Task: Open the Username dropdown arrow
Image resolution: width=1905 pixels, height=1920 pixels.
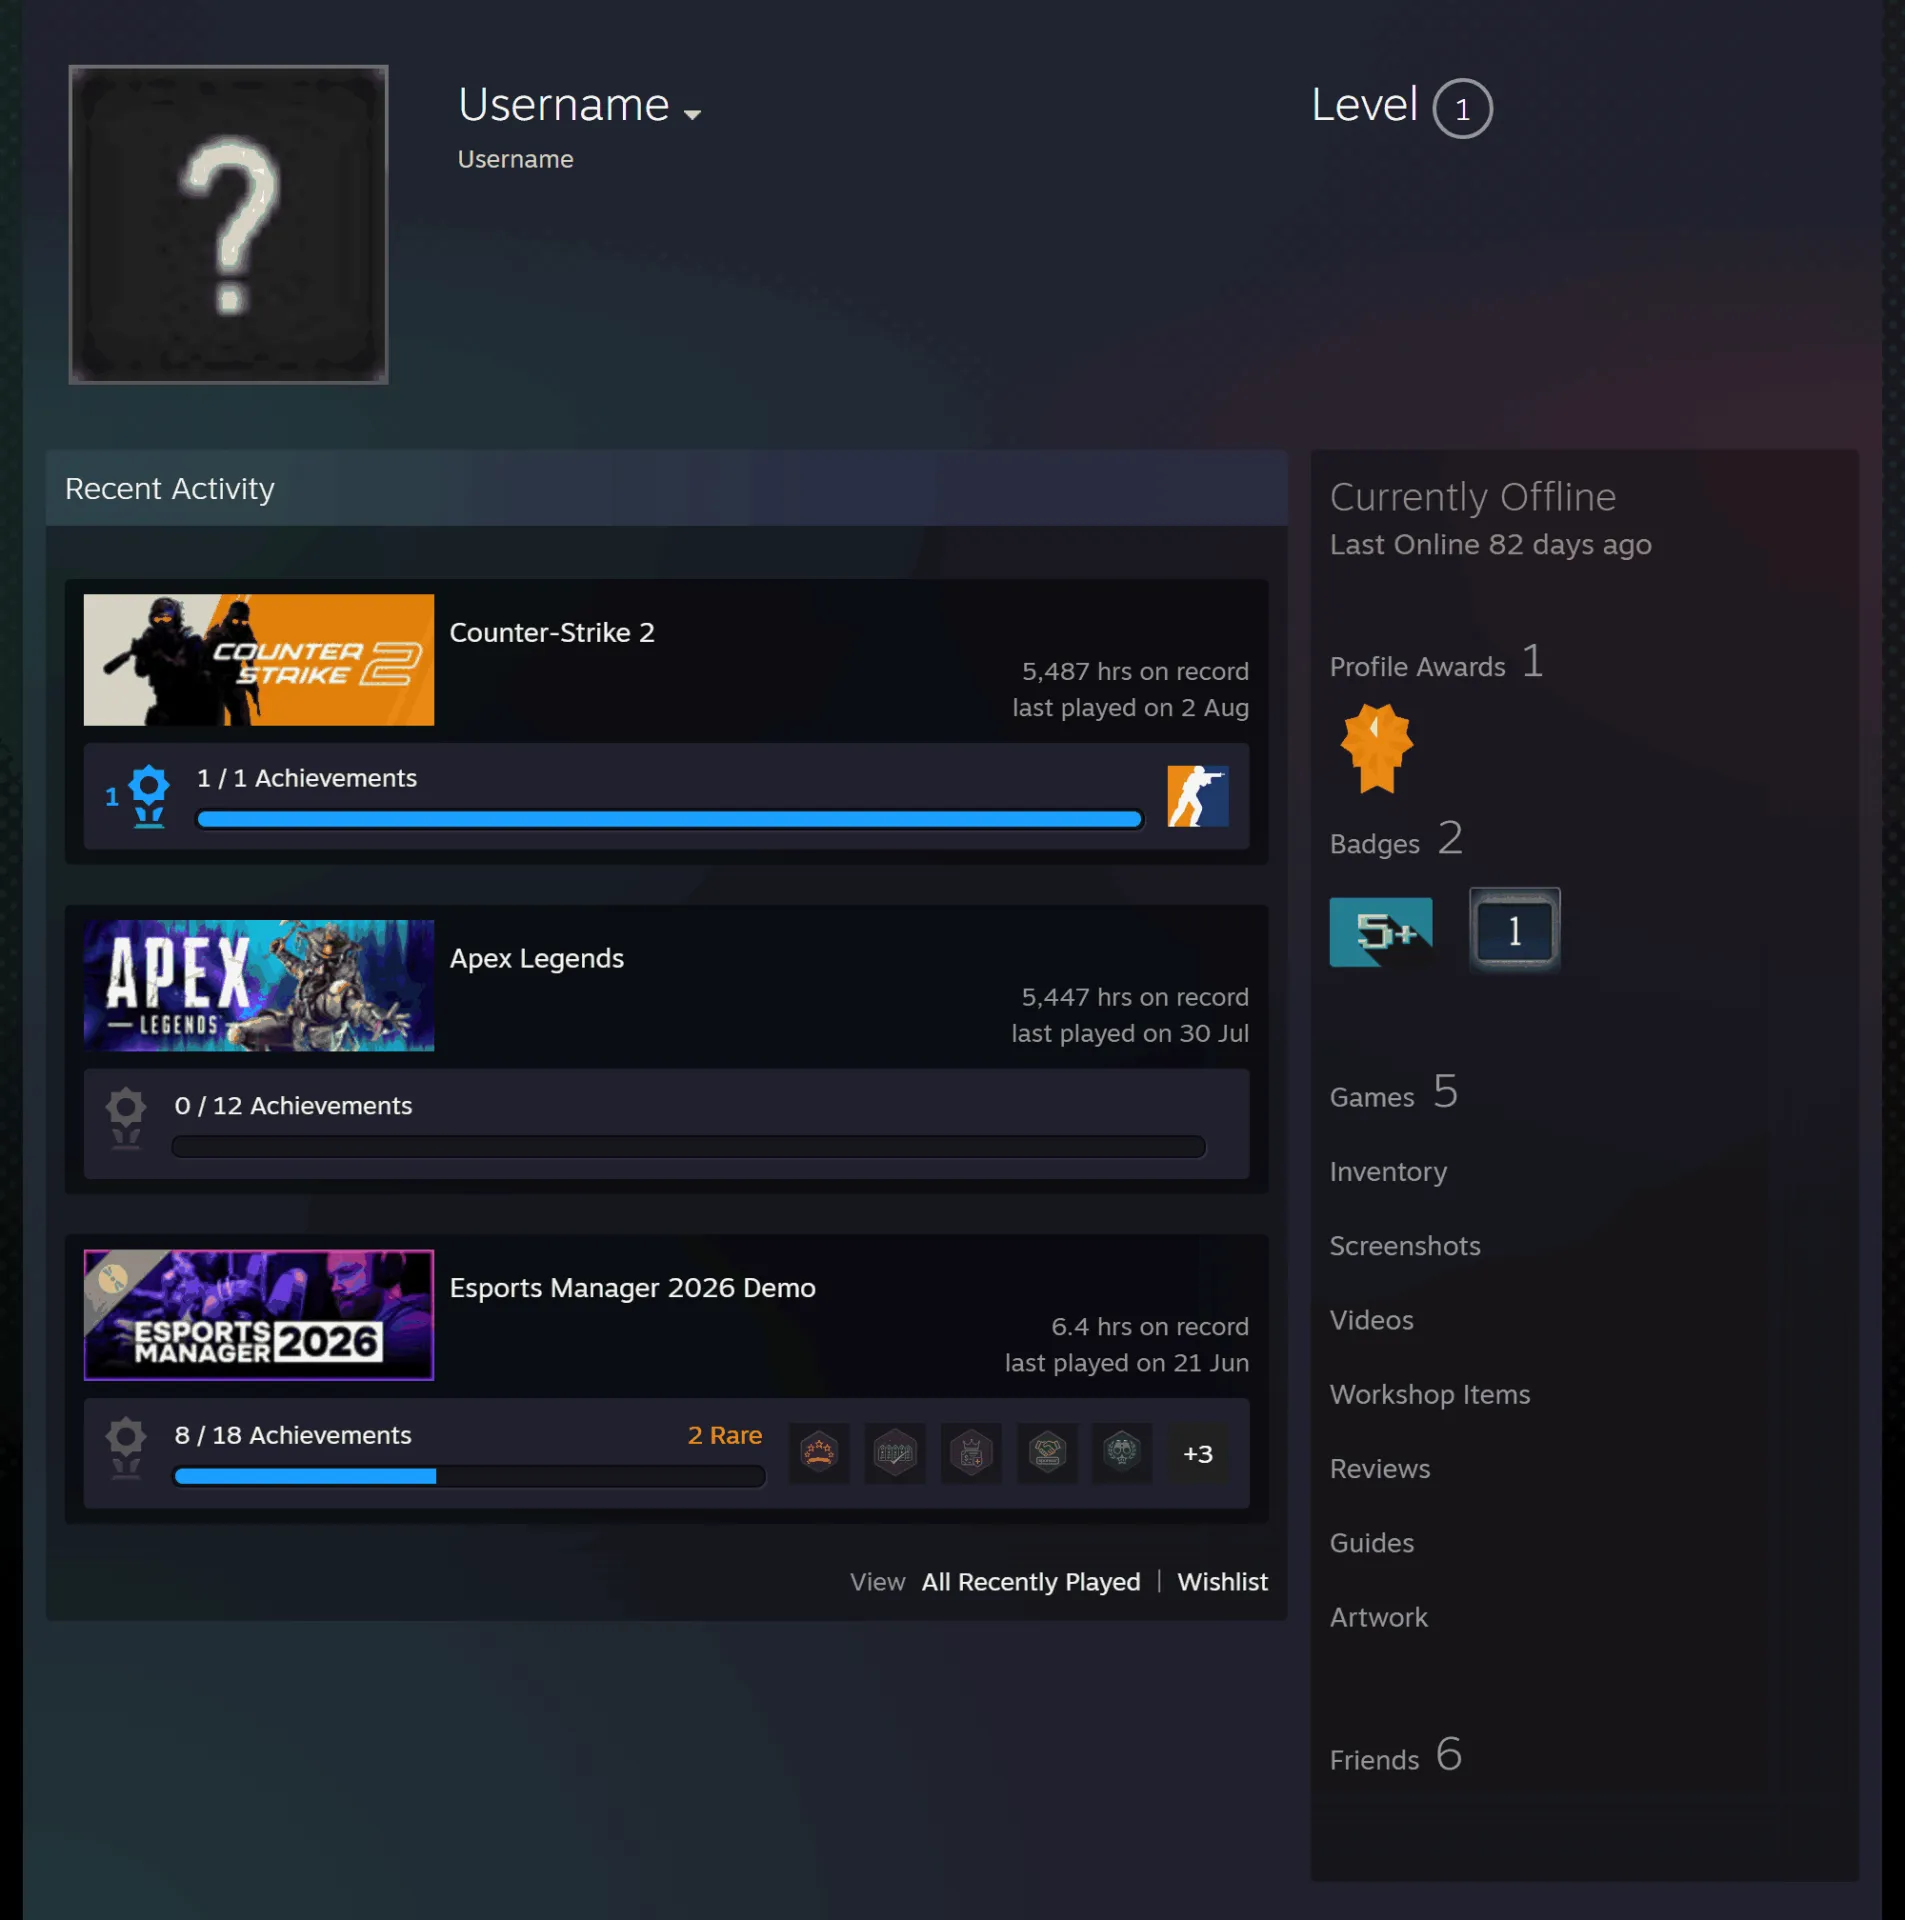Action: (692, 115)
